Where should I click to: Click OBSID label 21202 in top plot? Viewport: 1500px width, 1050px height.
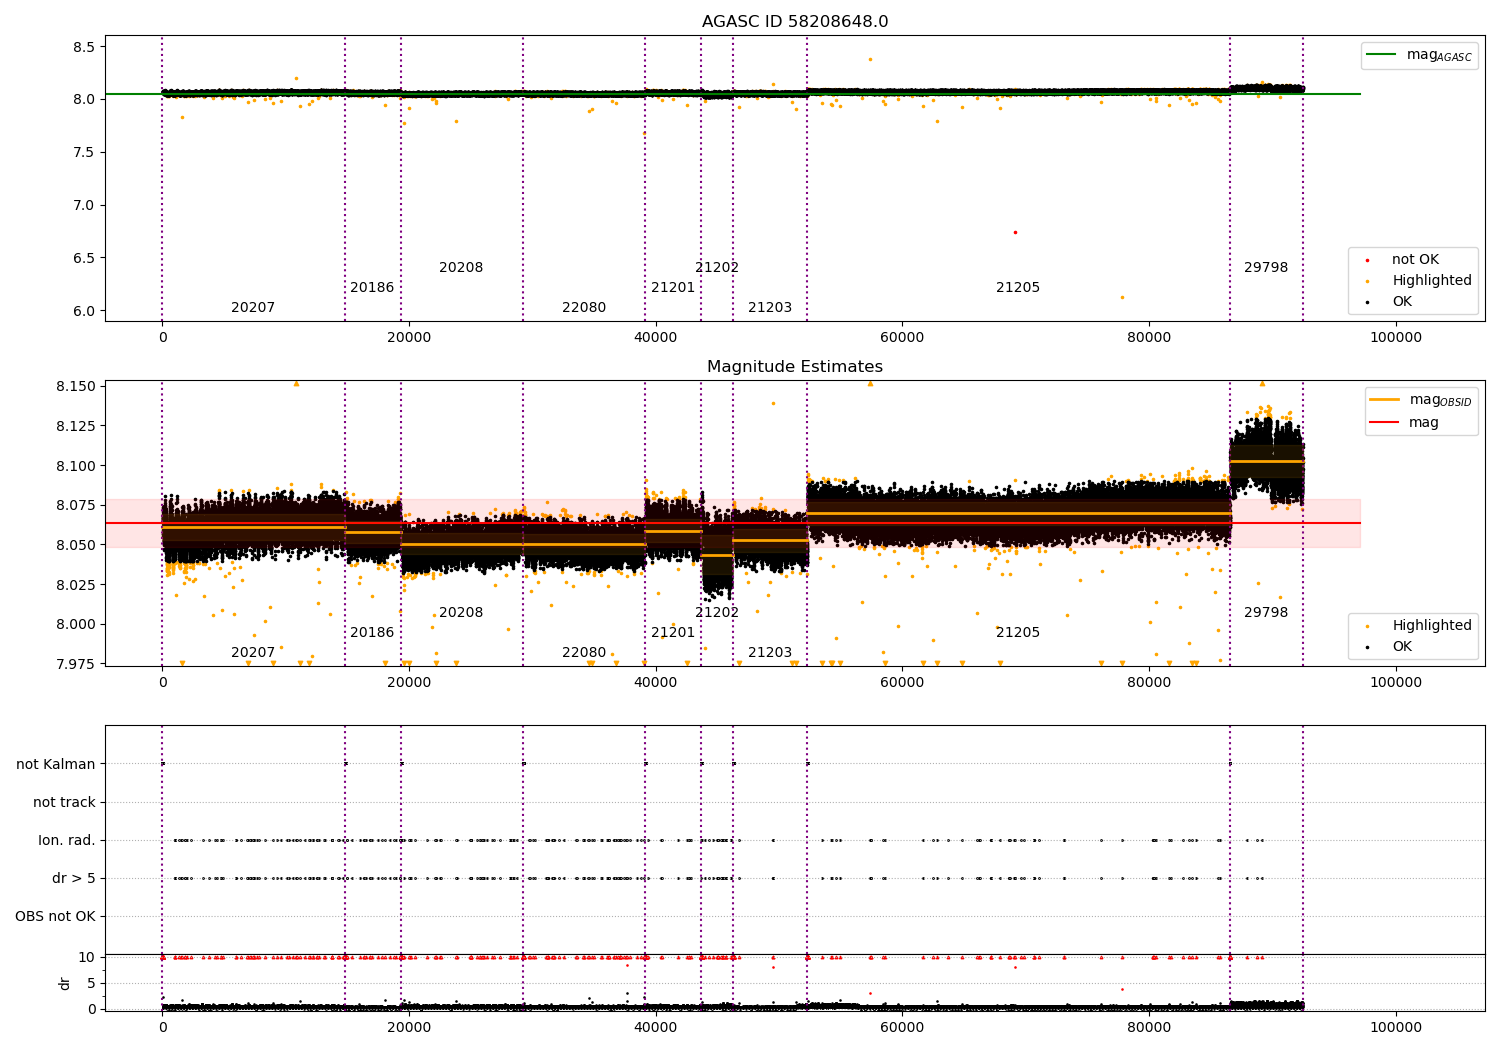pos(717,268)
